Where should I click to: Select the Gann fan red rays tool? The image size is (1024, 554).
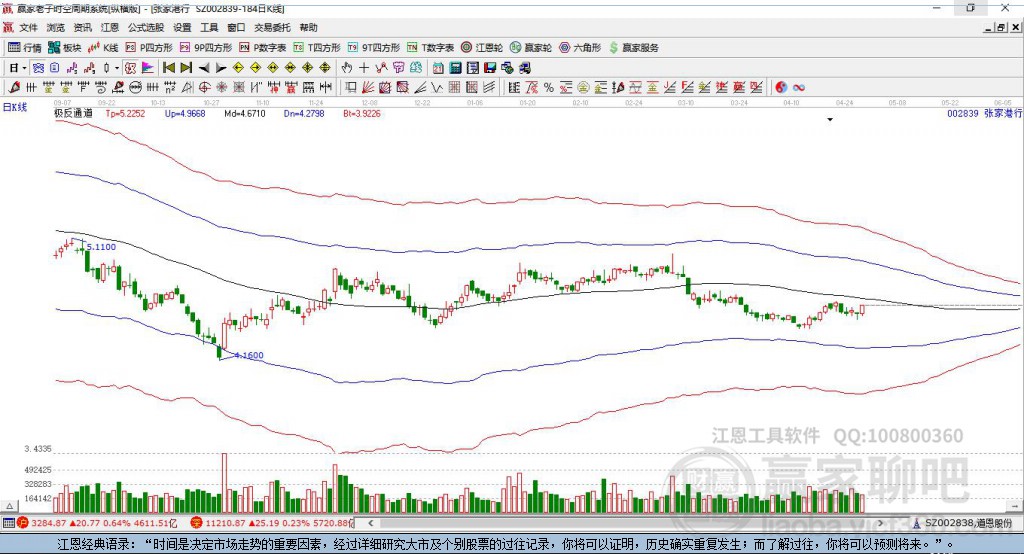click(x=368, y=87)
